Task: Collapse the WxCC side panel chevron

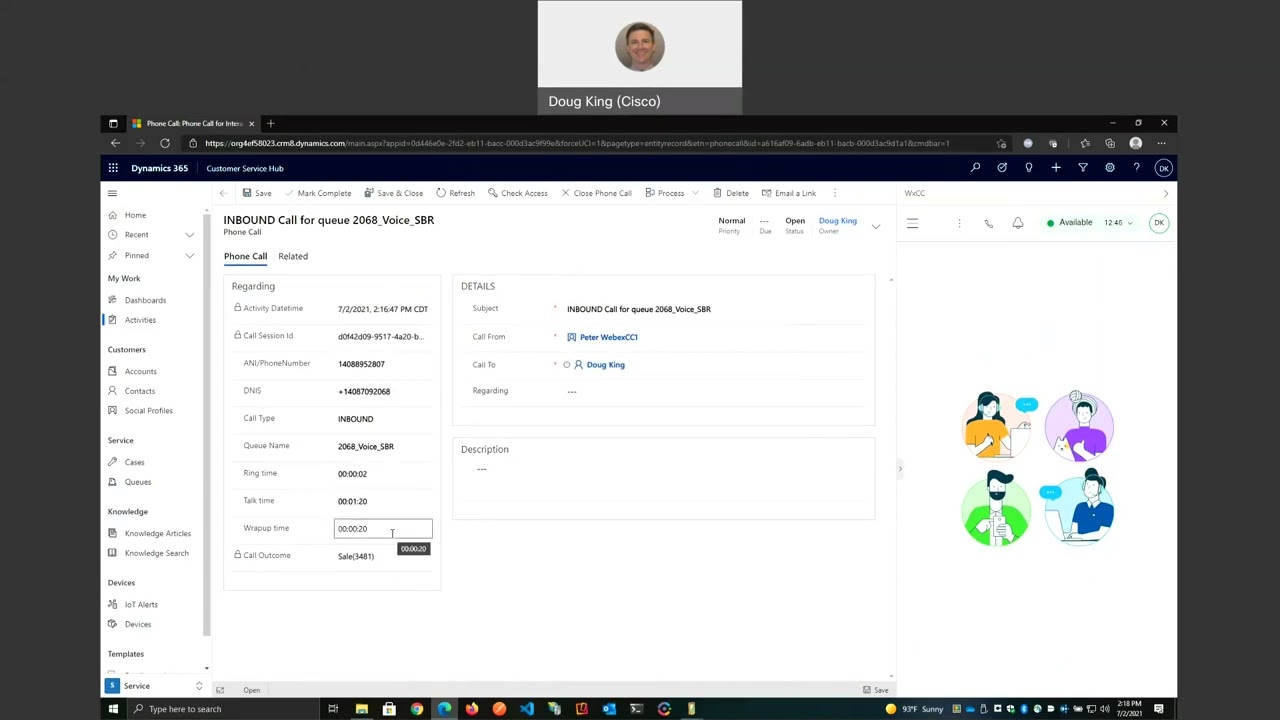Action: [x=1165, y=193]
